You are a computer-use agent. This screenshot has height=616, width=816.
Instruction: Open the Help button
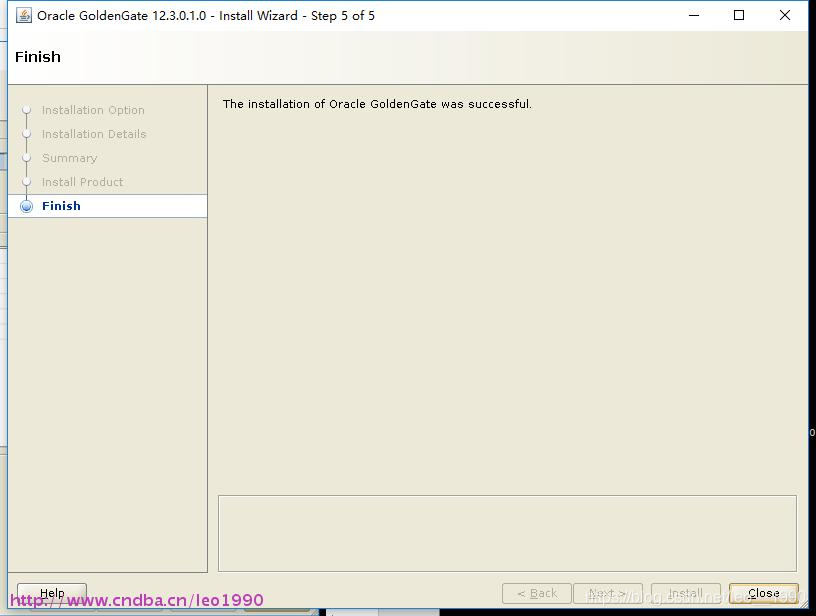pos(52,593)
